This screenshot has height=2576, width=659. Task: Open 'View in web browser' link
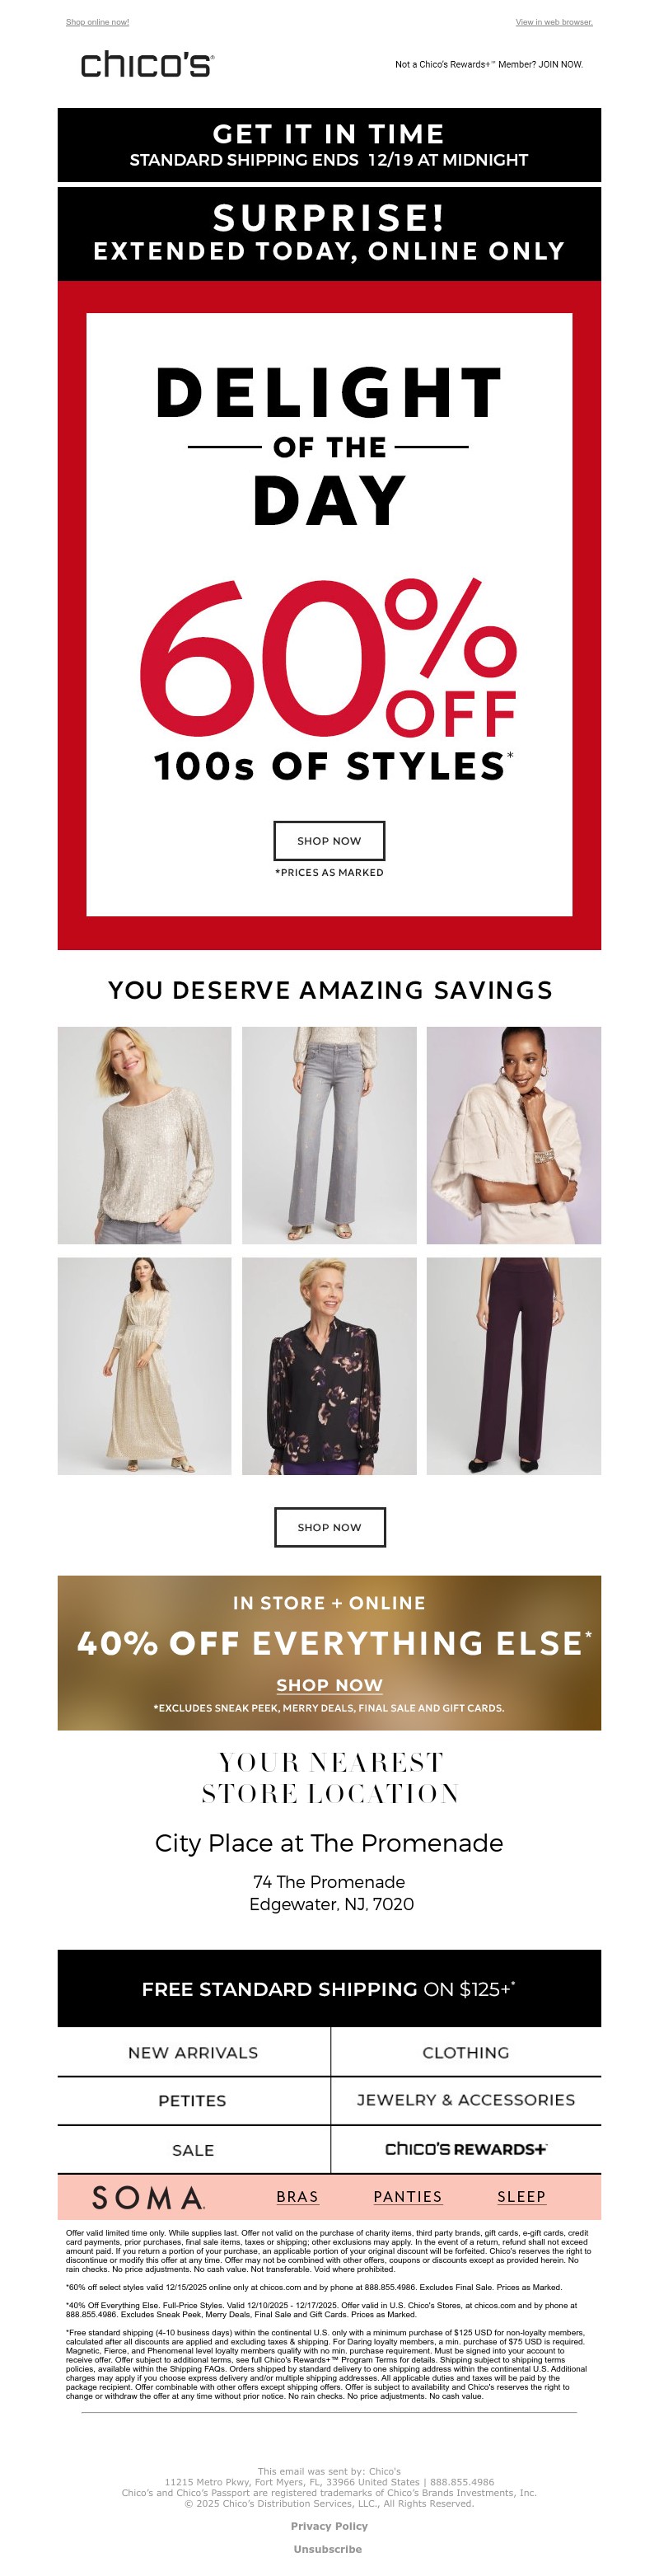(x=554, y=22)
